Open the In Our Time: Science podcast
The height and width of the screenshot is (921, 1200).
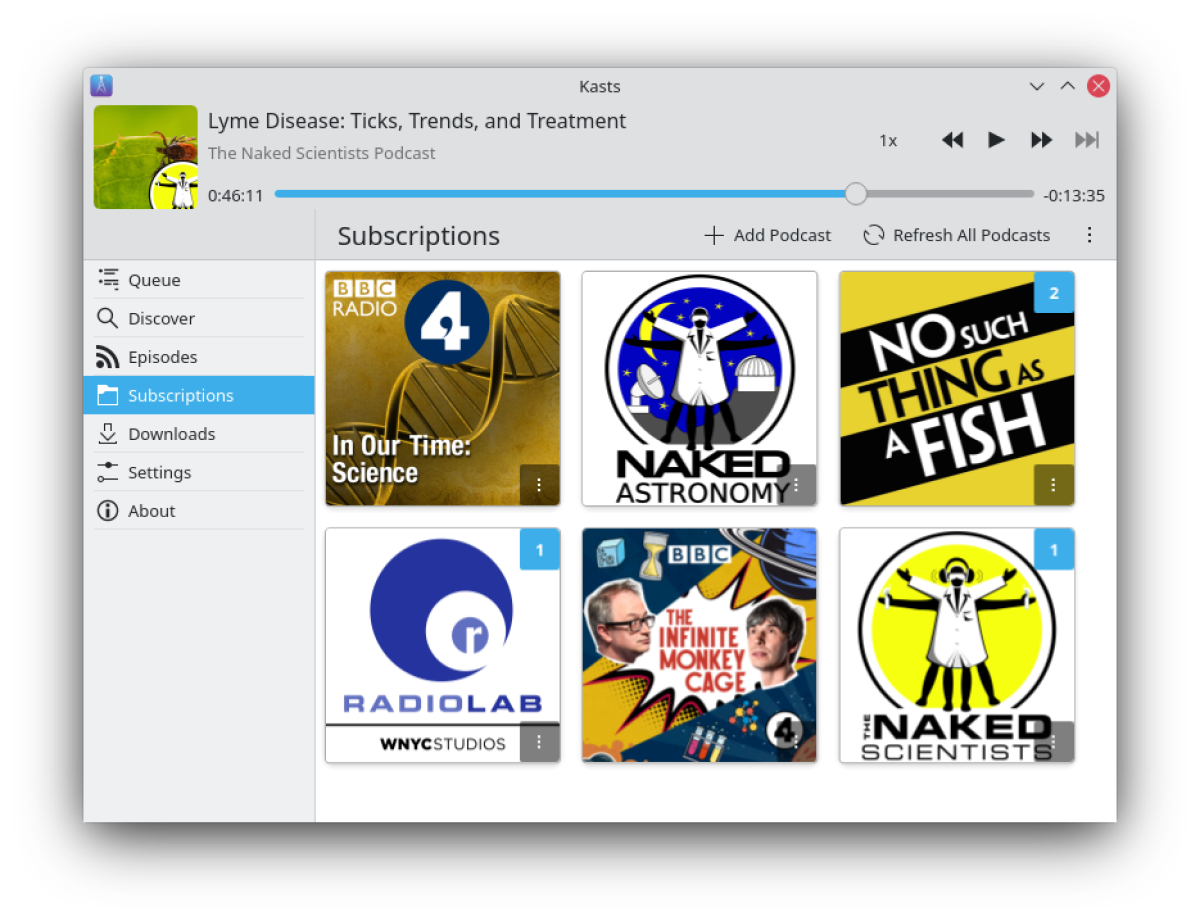click(443, 388)
